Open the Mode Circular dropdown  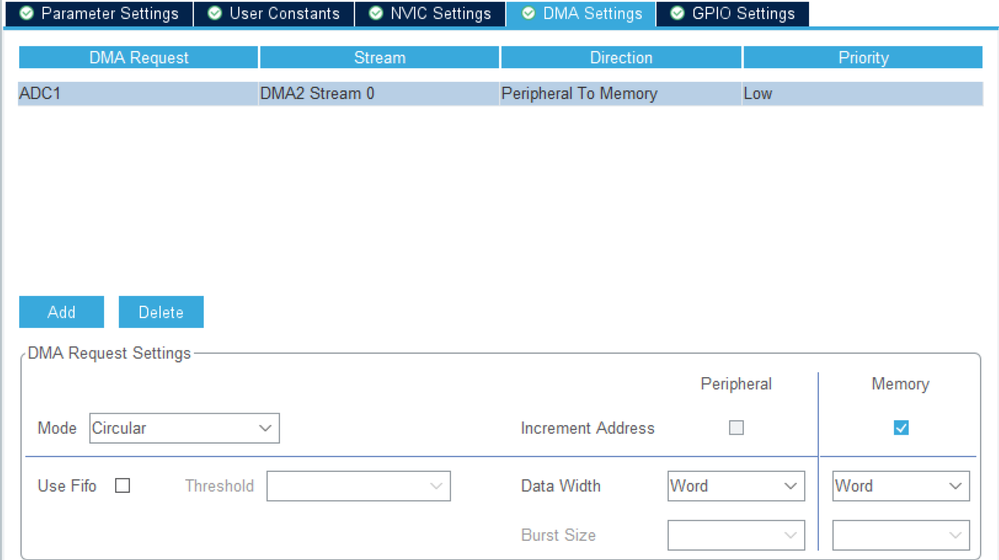[x=184, y=428]
